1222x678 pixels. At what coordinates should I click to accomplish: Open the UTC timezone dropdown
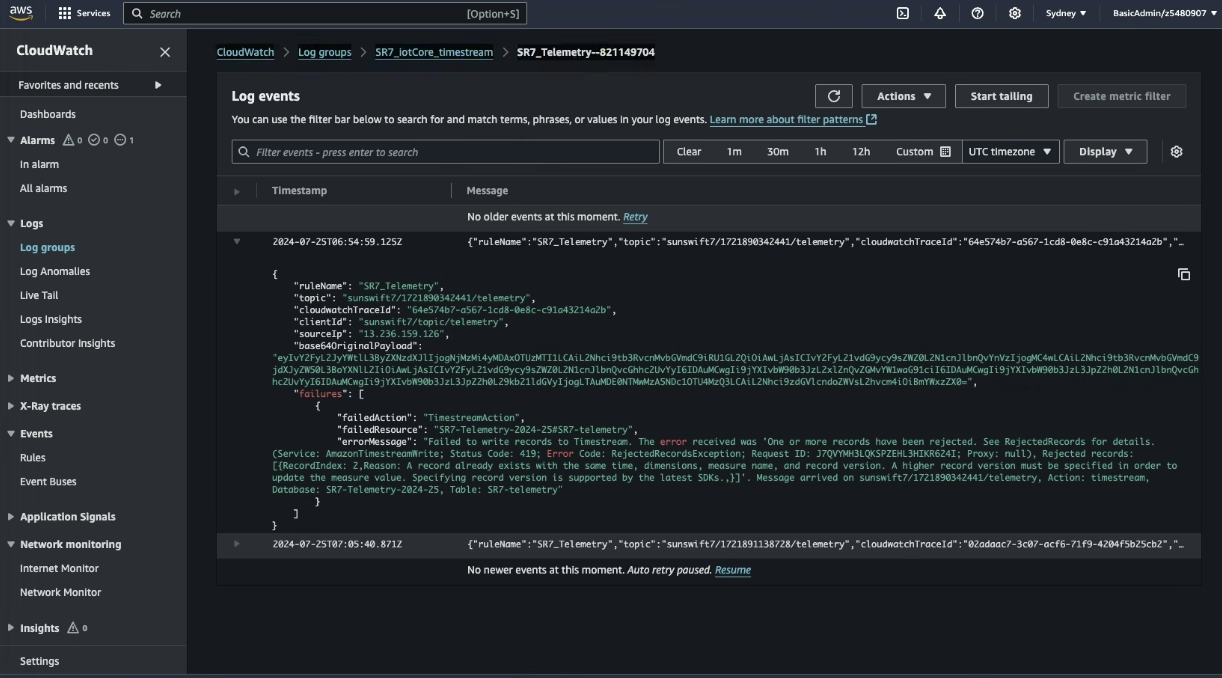click(x=1011, y=152)
